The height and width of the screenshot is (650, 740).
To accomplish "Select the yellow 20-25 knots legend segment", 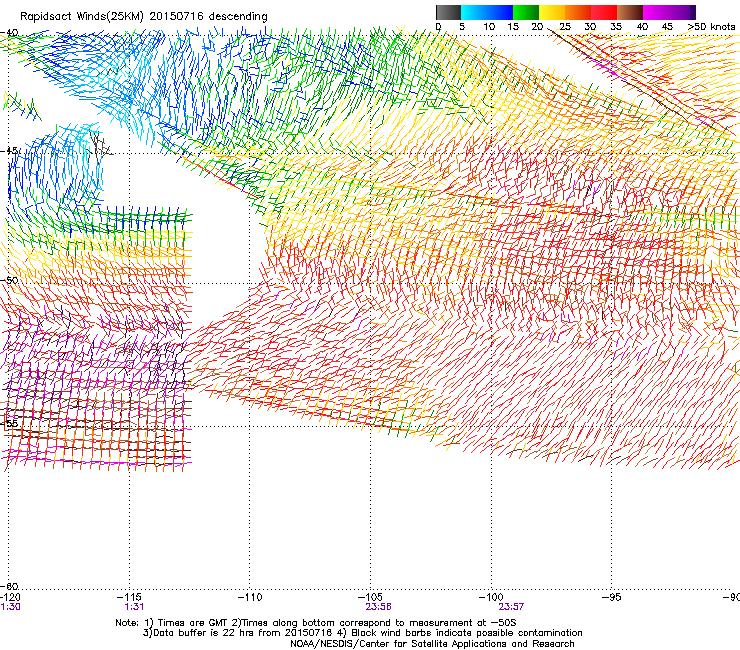I will [552, 12].
